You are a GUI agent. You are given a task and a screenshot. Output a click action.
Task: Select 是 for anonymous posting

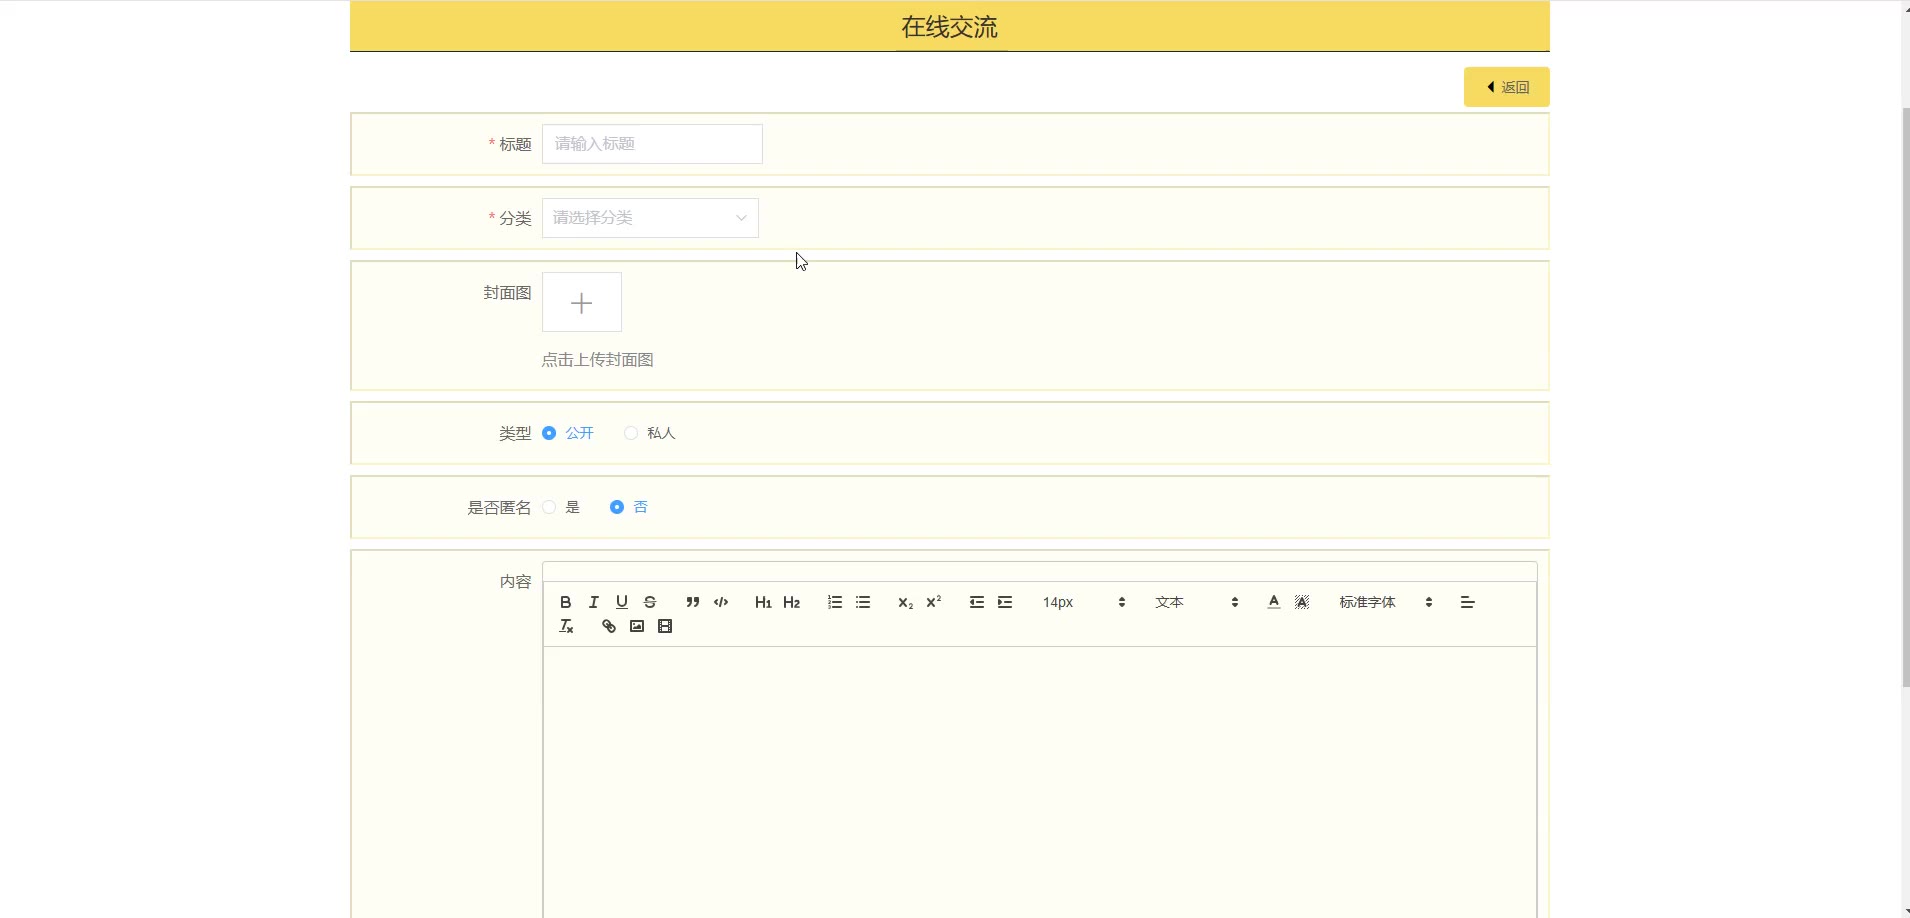coord(549,507)
